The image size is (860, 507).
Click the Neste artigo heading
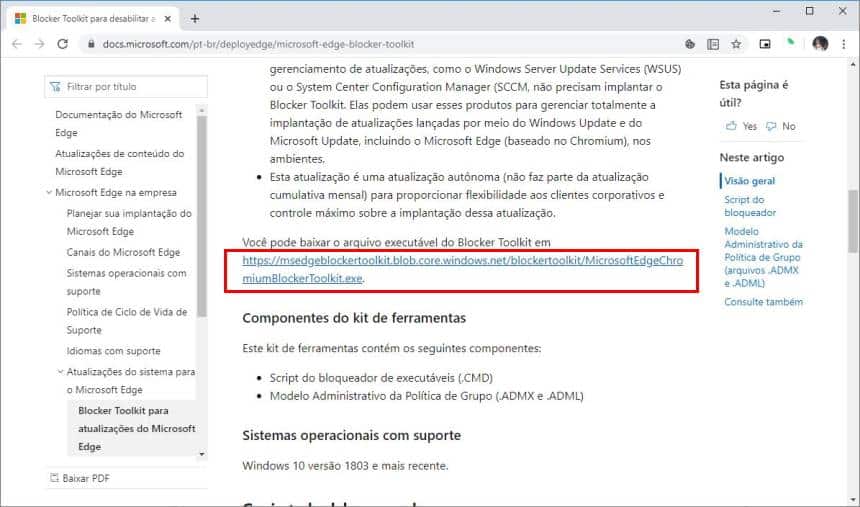[x=751, y=157]
